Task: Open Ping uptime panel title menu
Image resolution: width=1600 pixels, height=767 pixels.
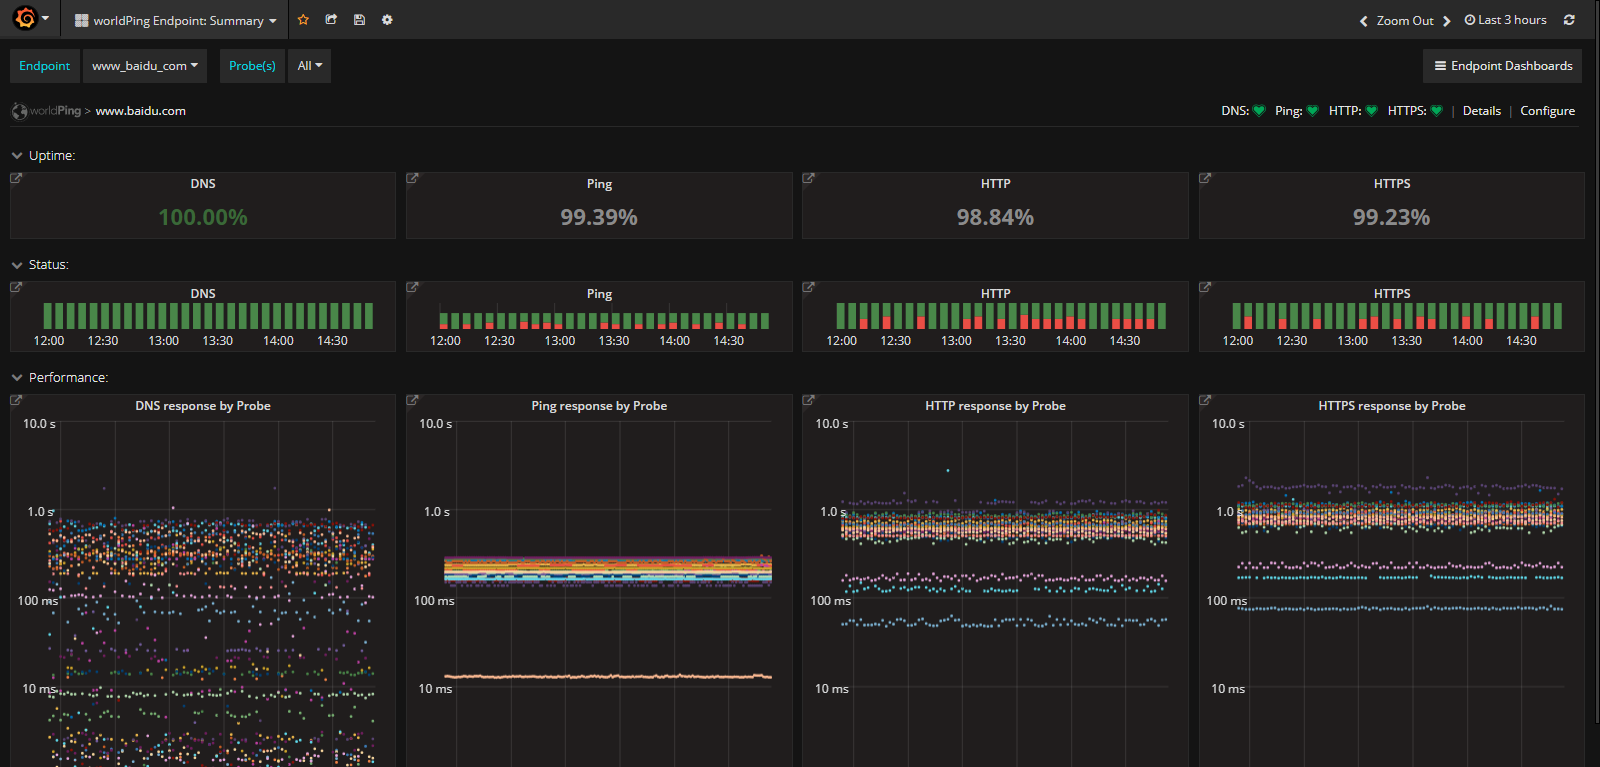Action: point(599,184)
